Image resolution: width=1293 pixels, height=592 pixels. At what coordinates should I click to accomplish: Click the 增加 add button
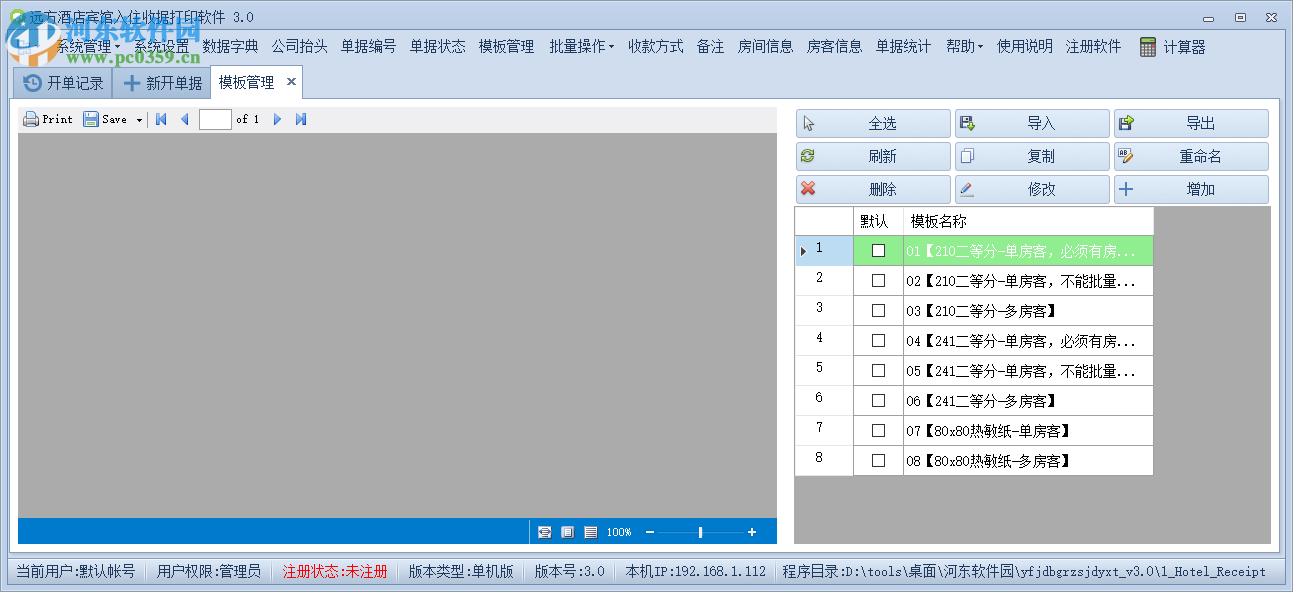coord(1191,190)
